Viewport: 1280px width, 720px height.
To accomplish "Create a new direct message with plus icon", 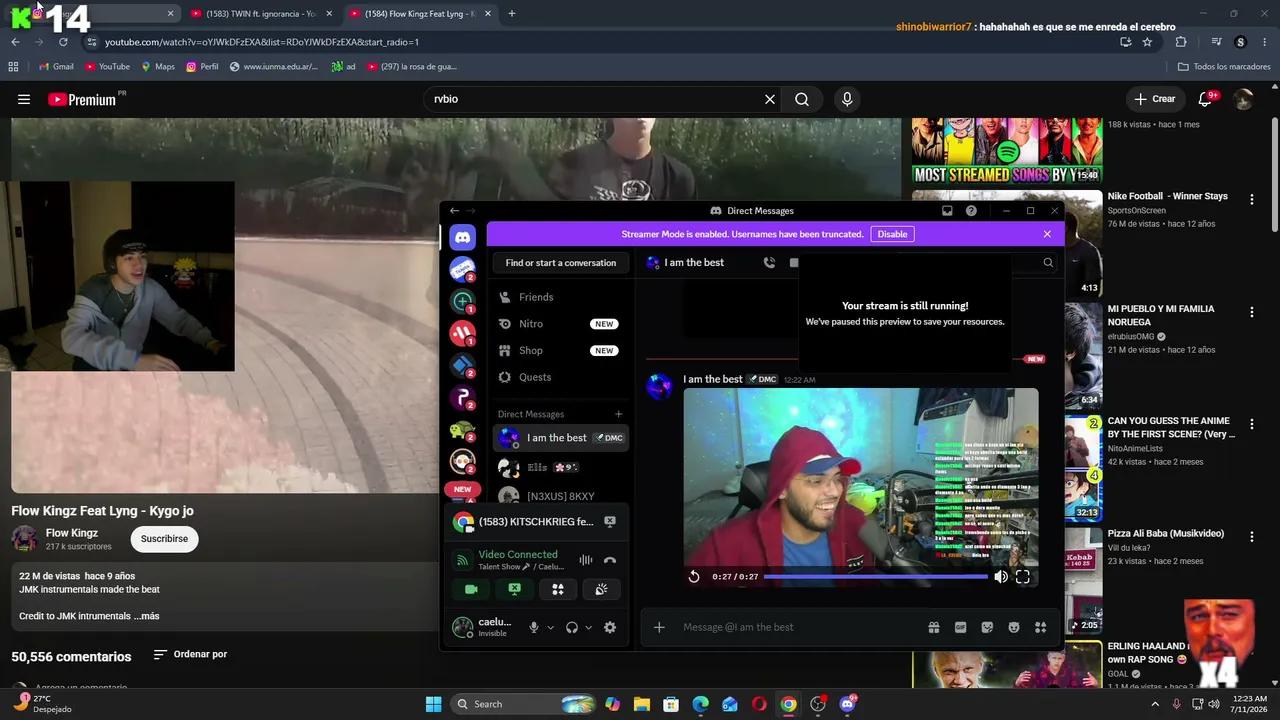I will pyautogui.click(x=618, y=414).
